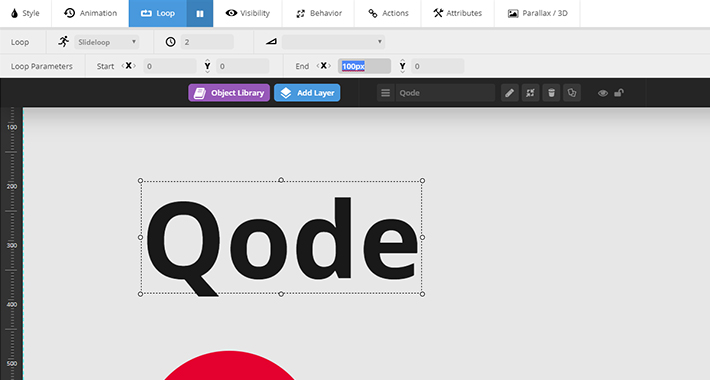
Task: Click the trash delete layer icon
Action: (x=551, y=93)
